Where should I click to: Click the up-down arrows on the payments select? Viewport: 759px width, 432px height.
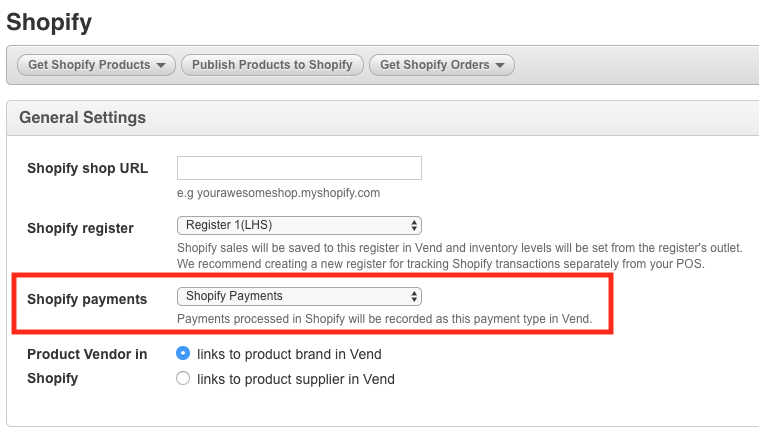tap(414, 296)
